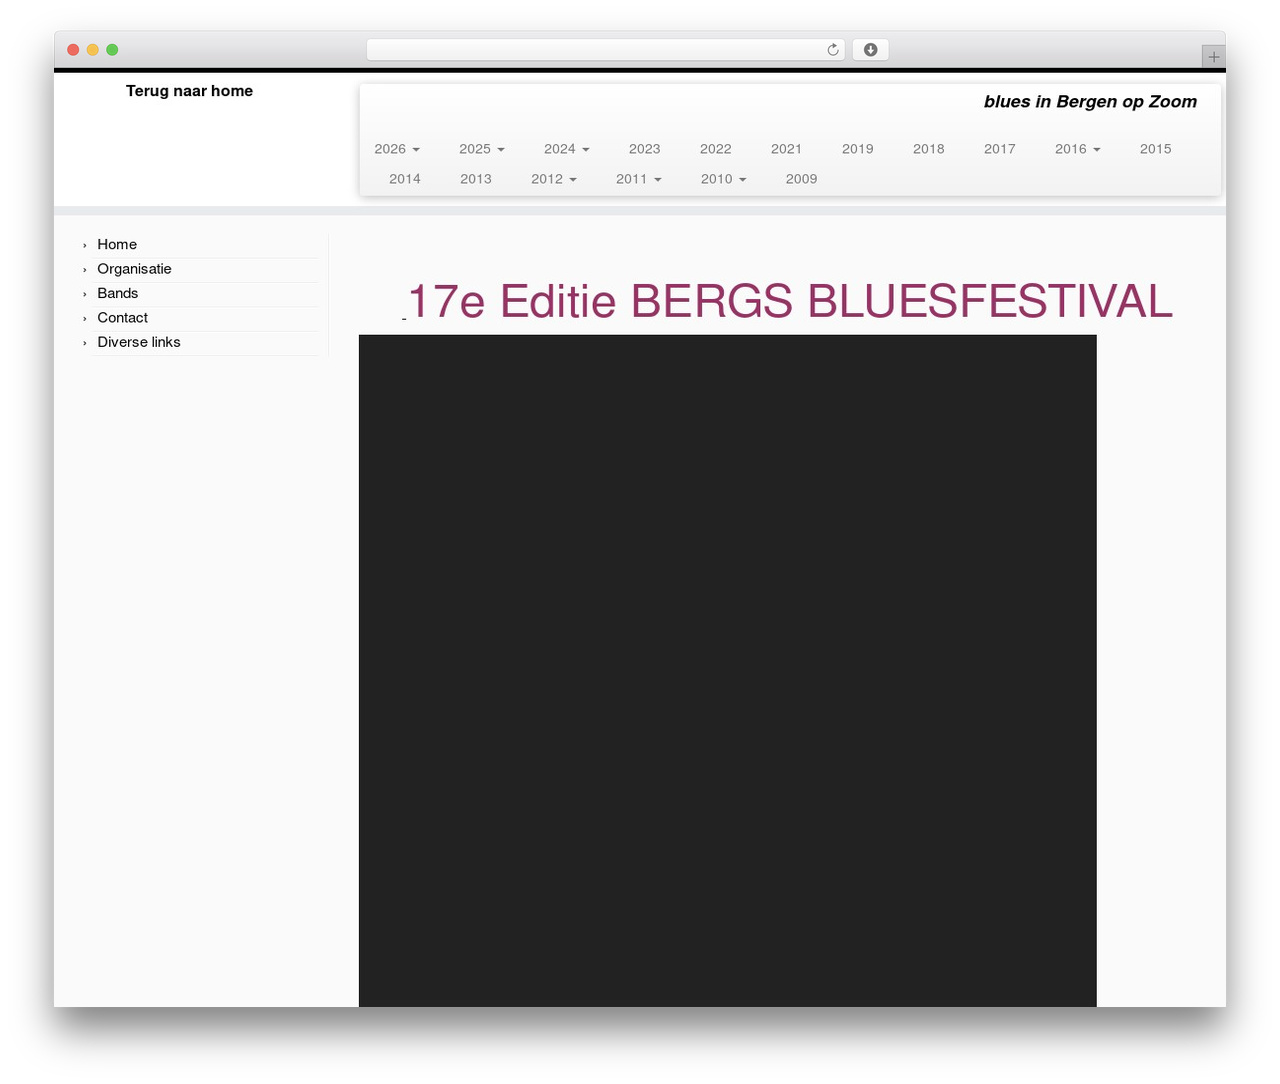Expand the 2010 dropdown menu

tap(724, 179)
